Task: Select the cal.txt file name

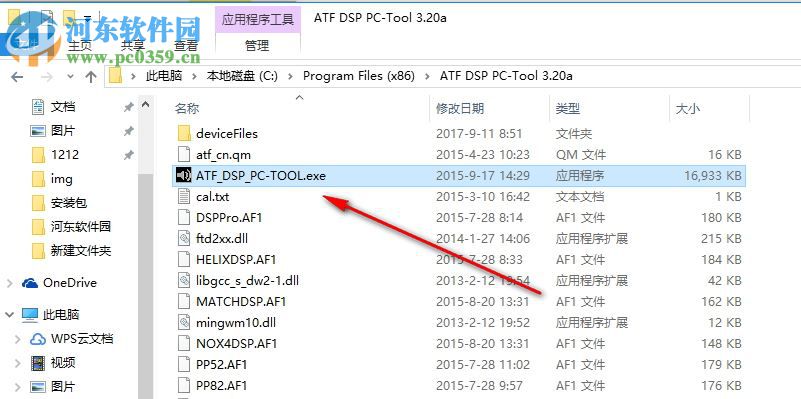Action: point(213,197)
